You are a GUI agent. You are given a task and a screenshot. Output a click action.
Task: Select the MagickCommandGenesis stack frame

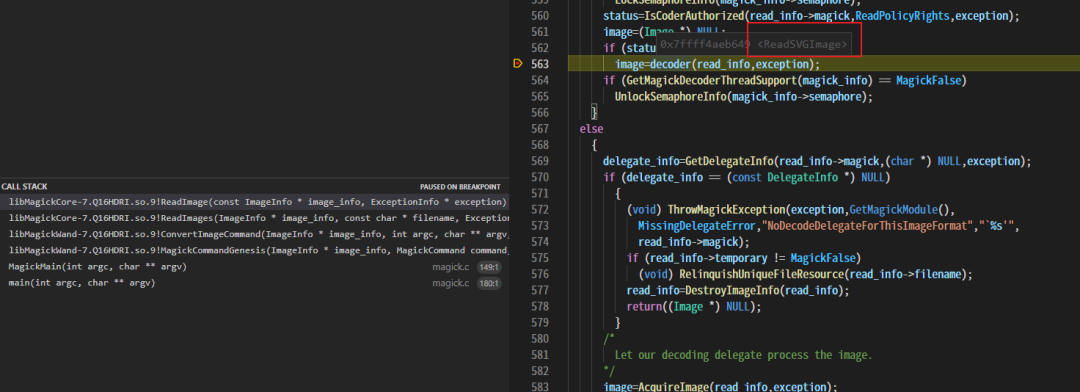[254, 250]
